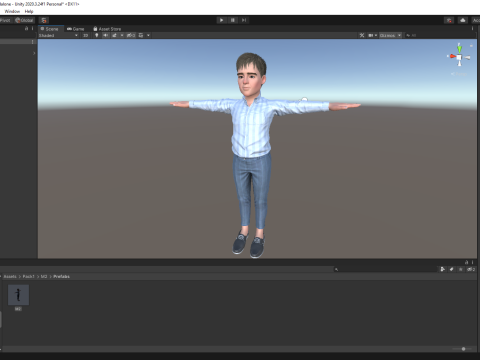Switch to the Asset Store tab

(x=107, y=29)
